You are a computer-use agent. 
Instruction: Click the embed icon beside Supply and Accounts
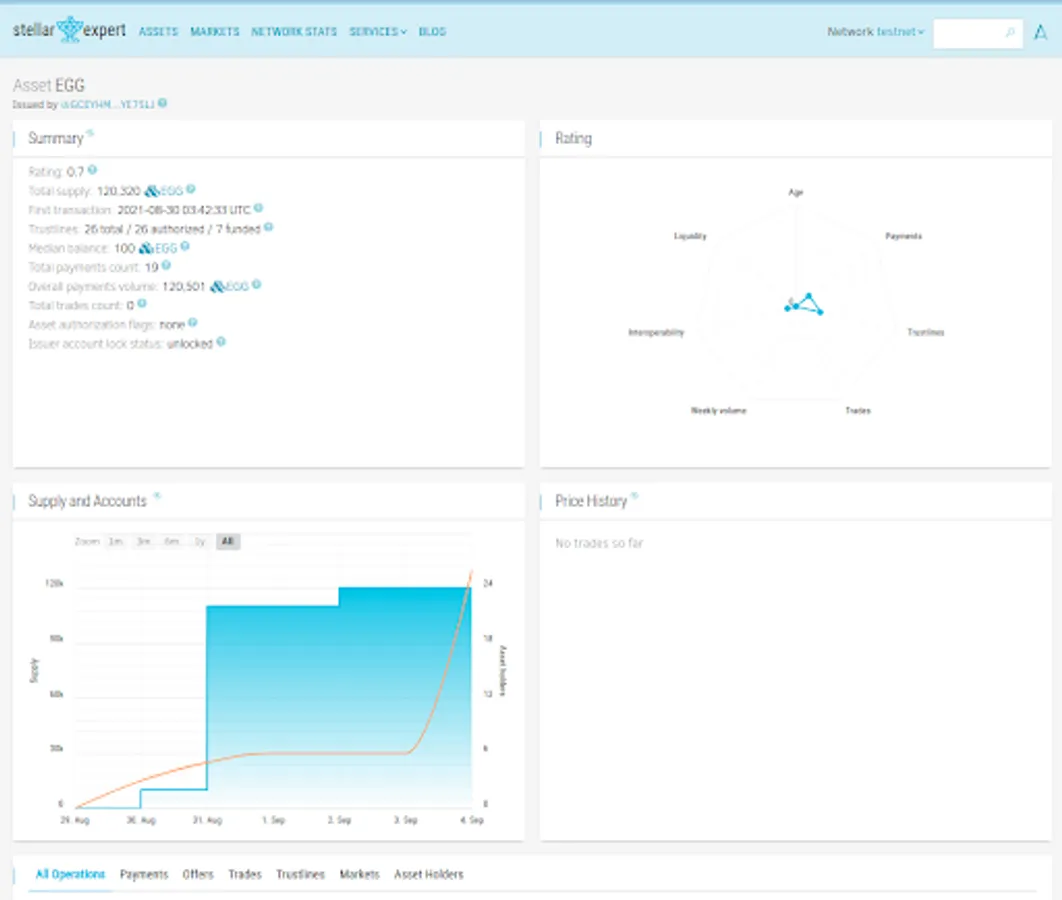pos(156,496)
